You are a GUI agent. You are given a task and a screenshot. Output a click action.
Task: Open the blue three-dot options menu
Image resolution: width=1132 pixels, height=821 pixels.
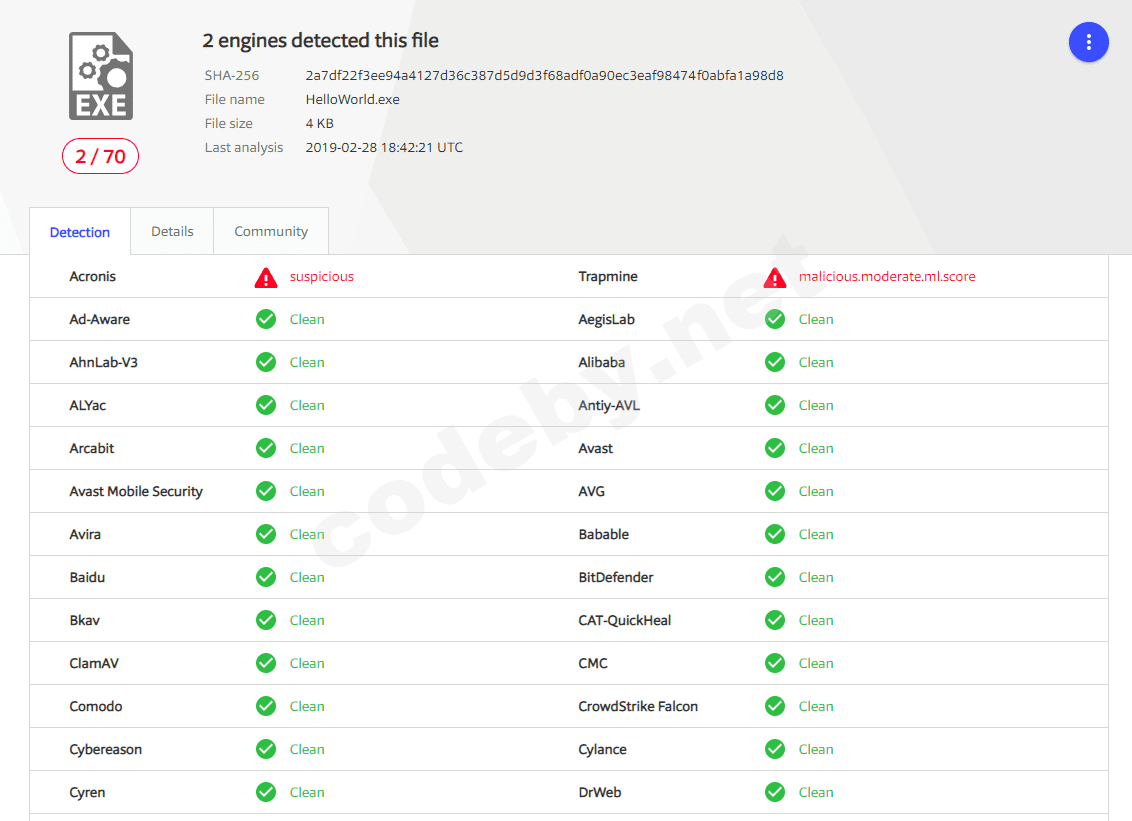[1088, 42]
